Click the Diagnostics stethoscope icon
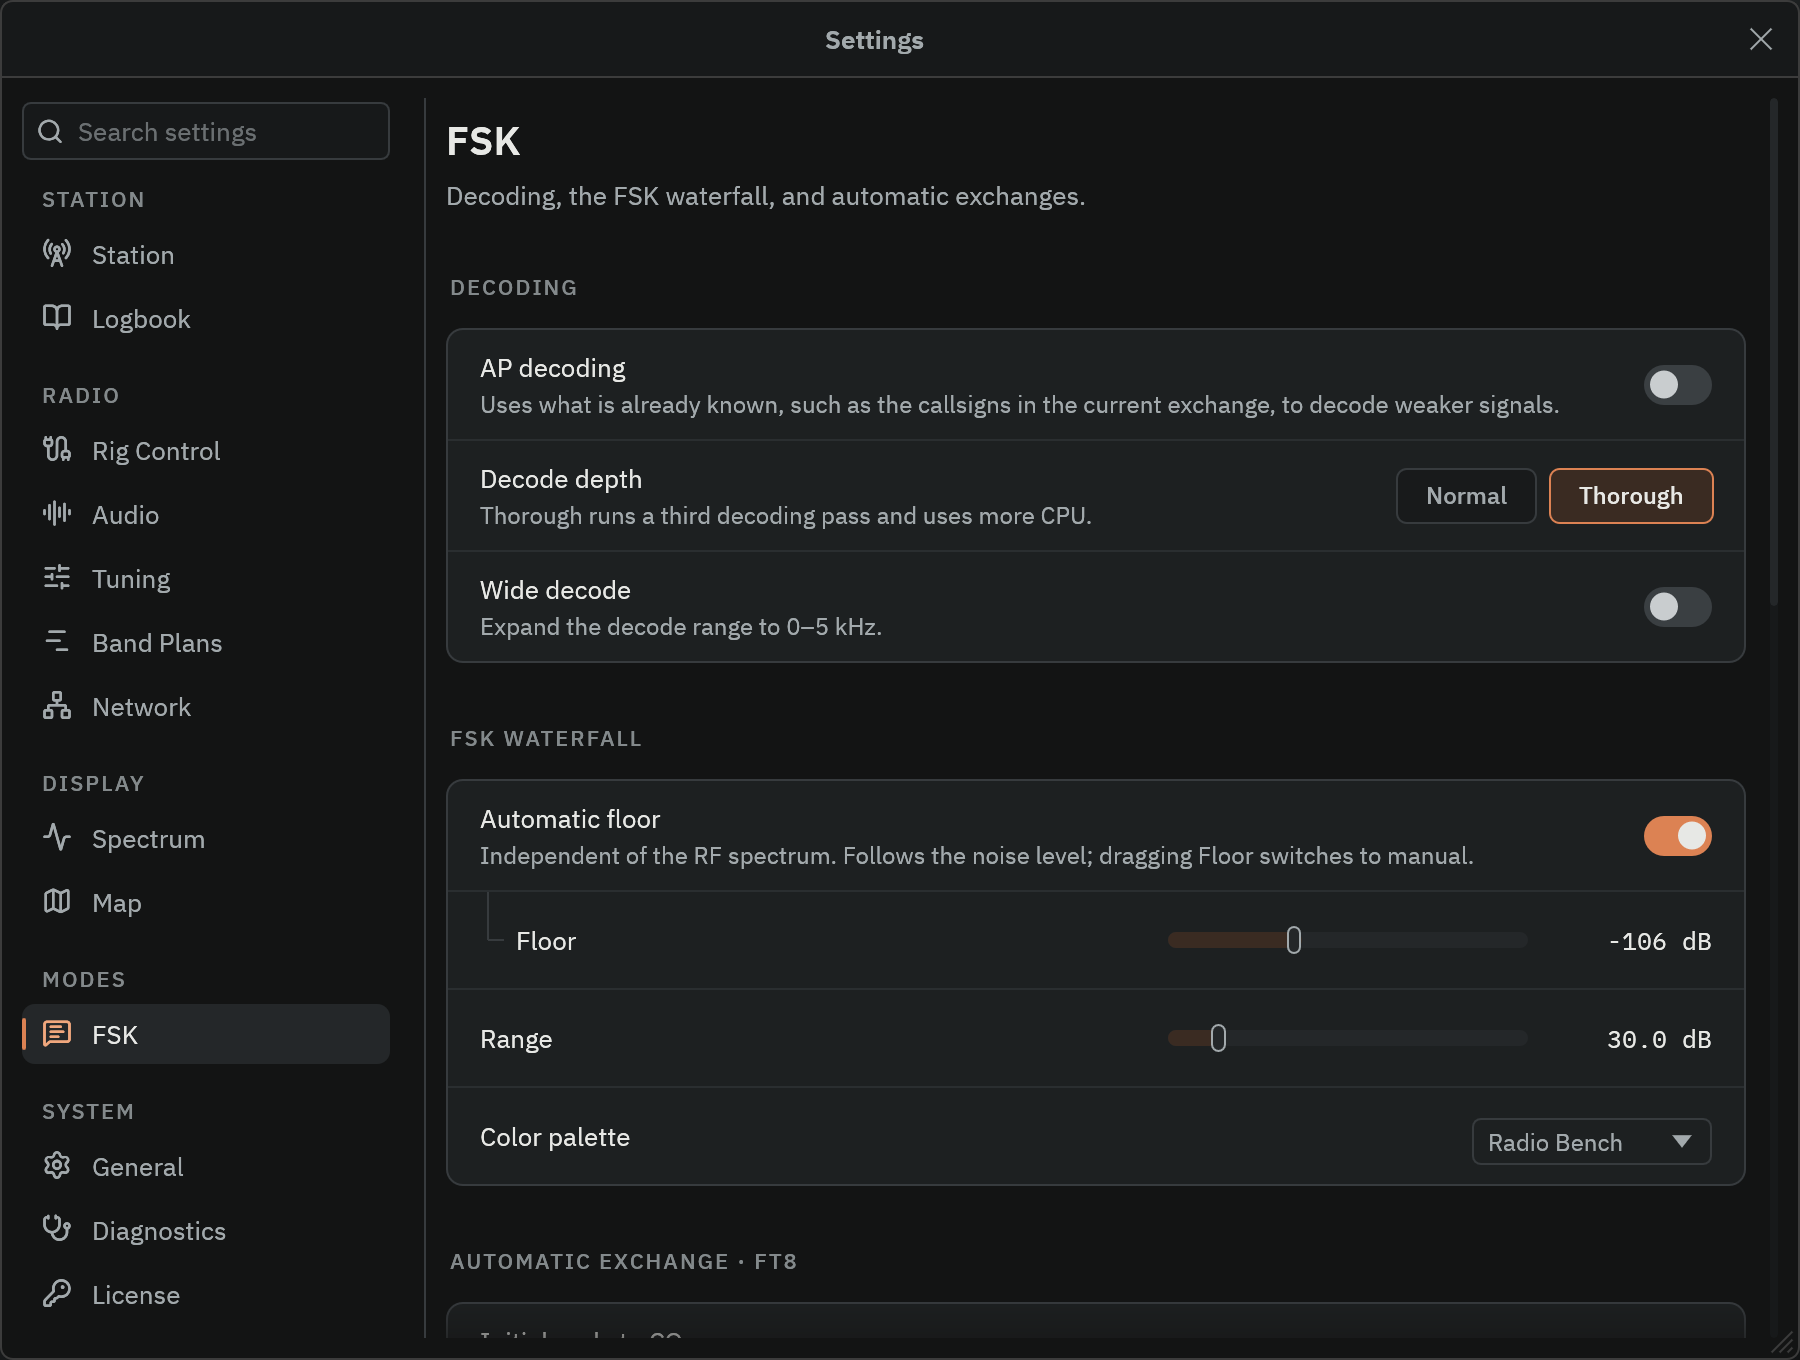Screen dimensions: 1800x1360 [57, 1230]
